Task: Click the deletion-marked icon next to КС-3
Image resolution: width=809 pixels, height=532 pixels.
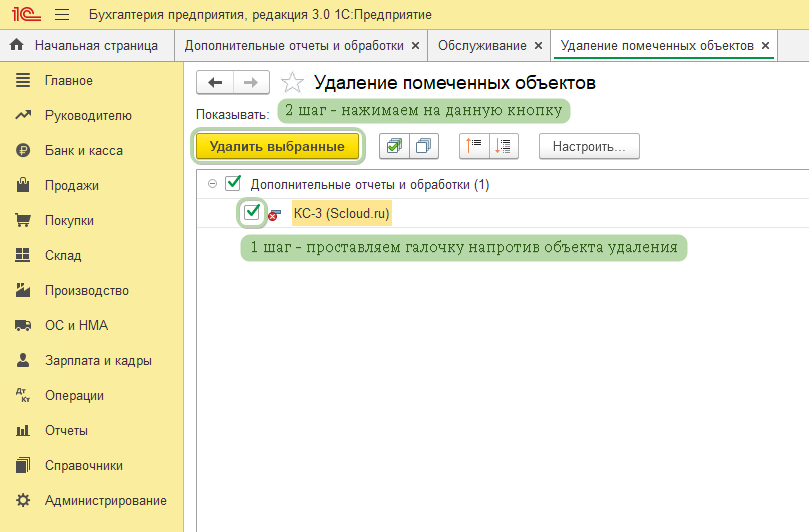Action: tap(274, 215)
